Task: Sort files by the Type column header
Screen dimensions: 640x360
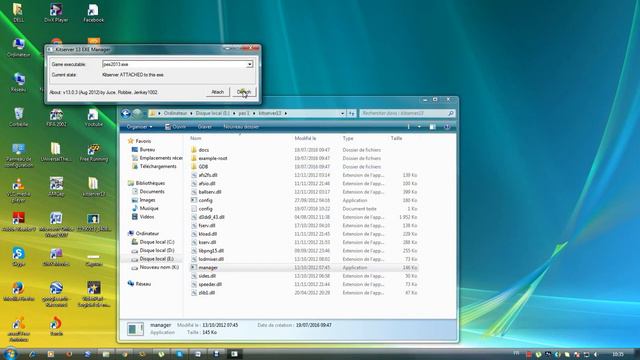Action: [x=348, y=138]
